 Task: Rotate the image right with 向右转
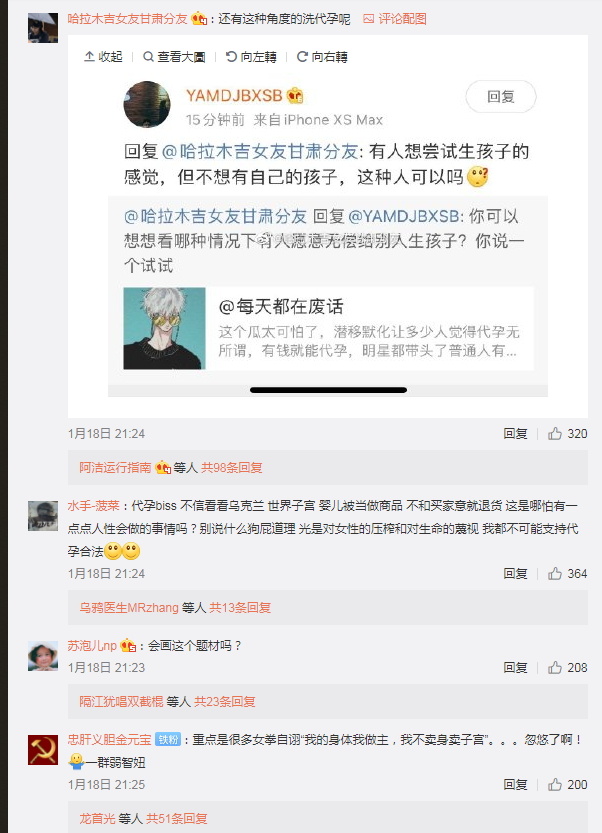[x=322, y=56]
